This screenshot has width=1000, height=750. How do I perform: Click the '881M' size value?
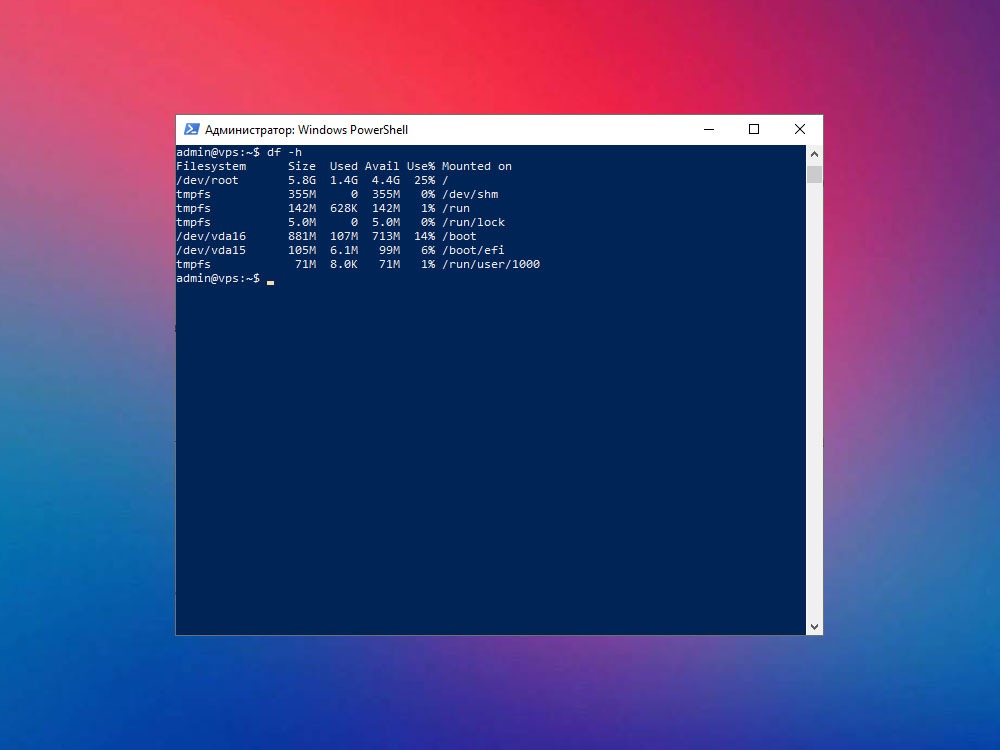tap(302, 237)
